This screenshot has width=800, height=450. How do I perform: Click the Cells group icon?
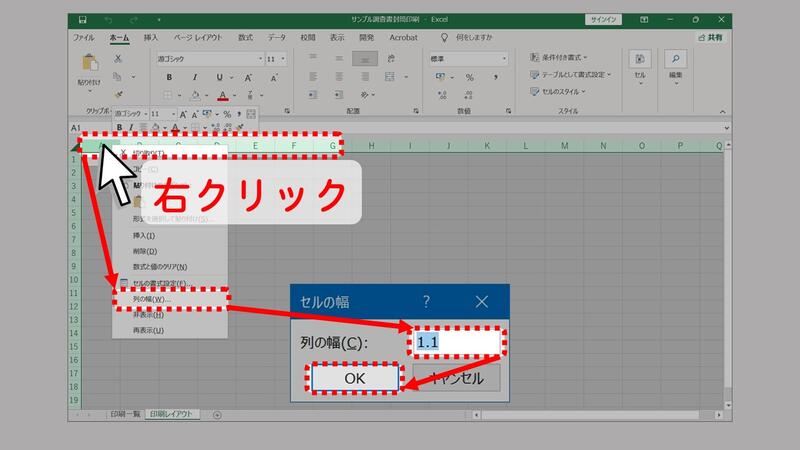click(640, 59)
